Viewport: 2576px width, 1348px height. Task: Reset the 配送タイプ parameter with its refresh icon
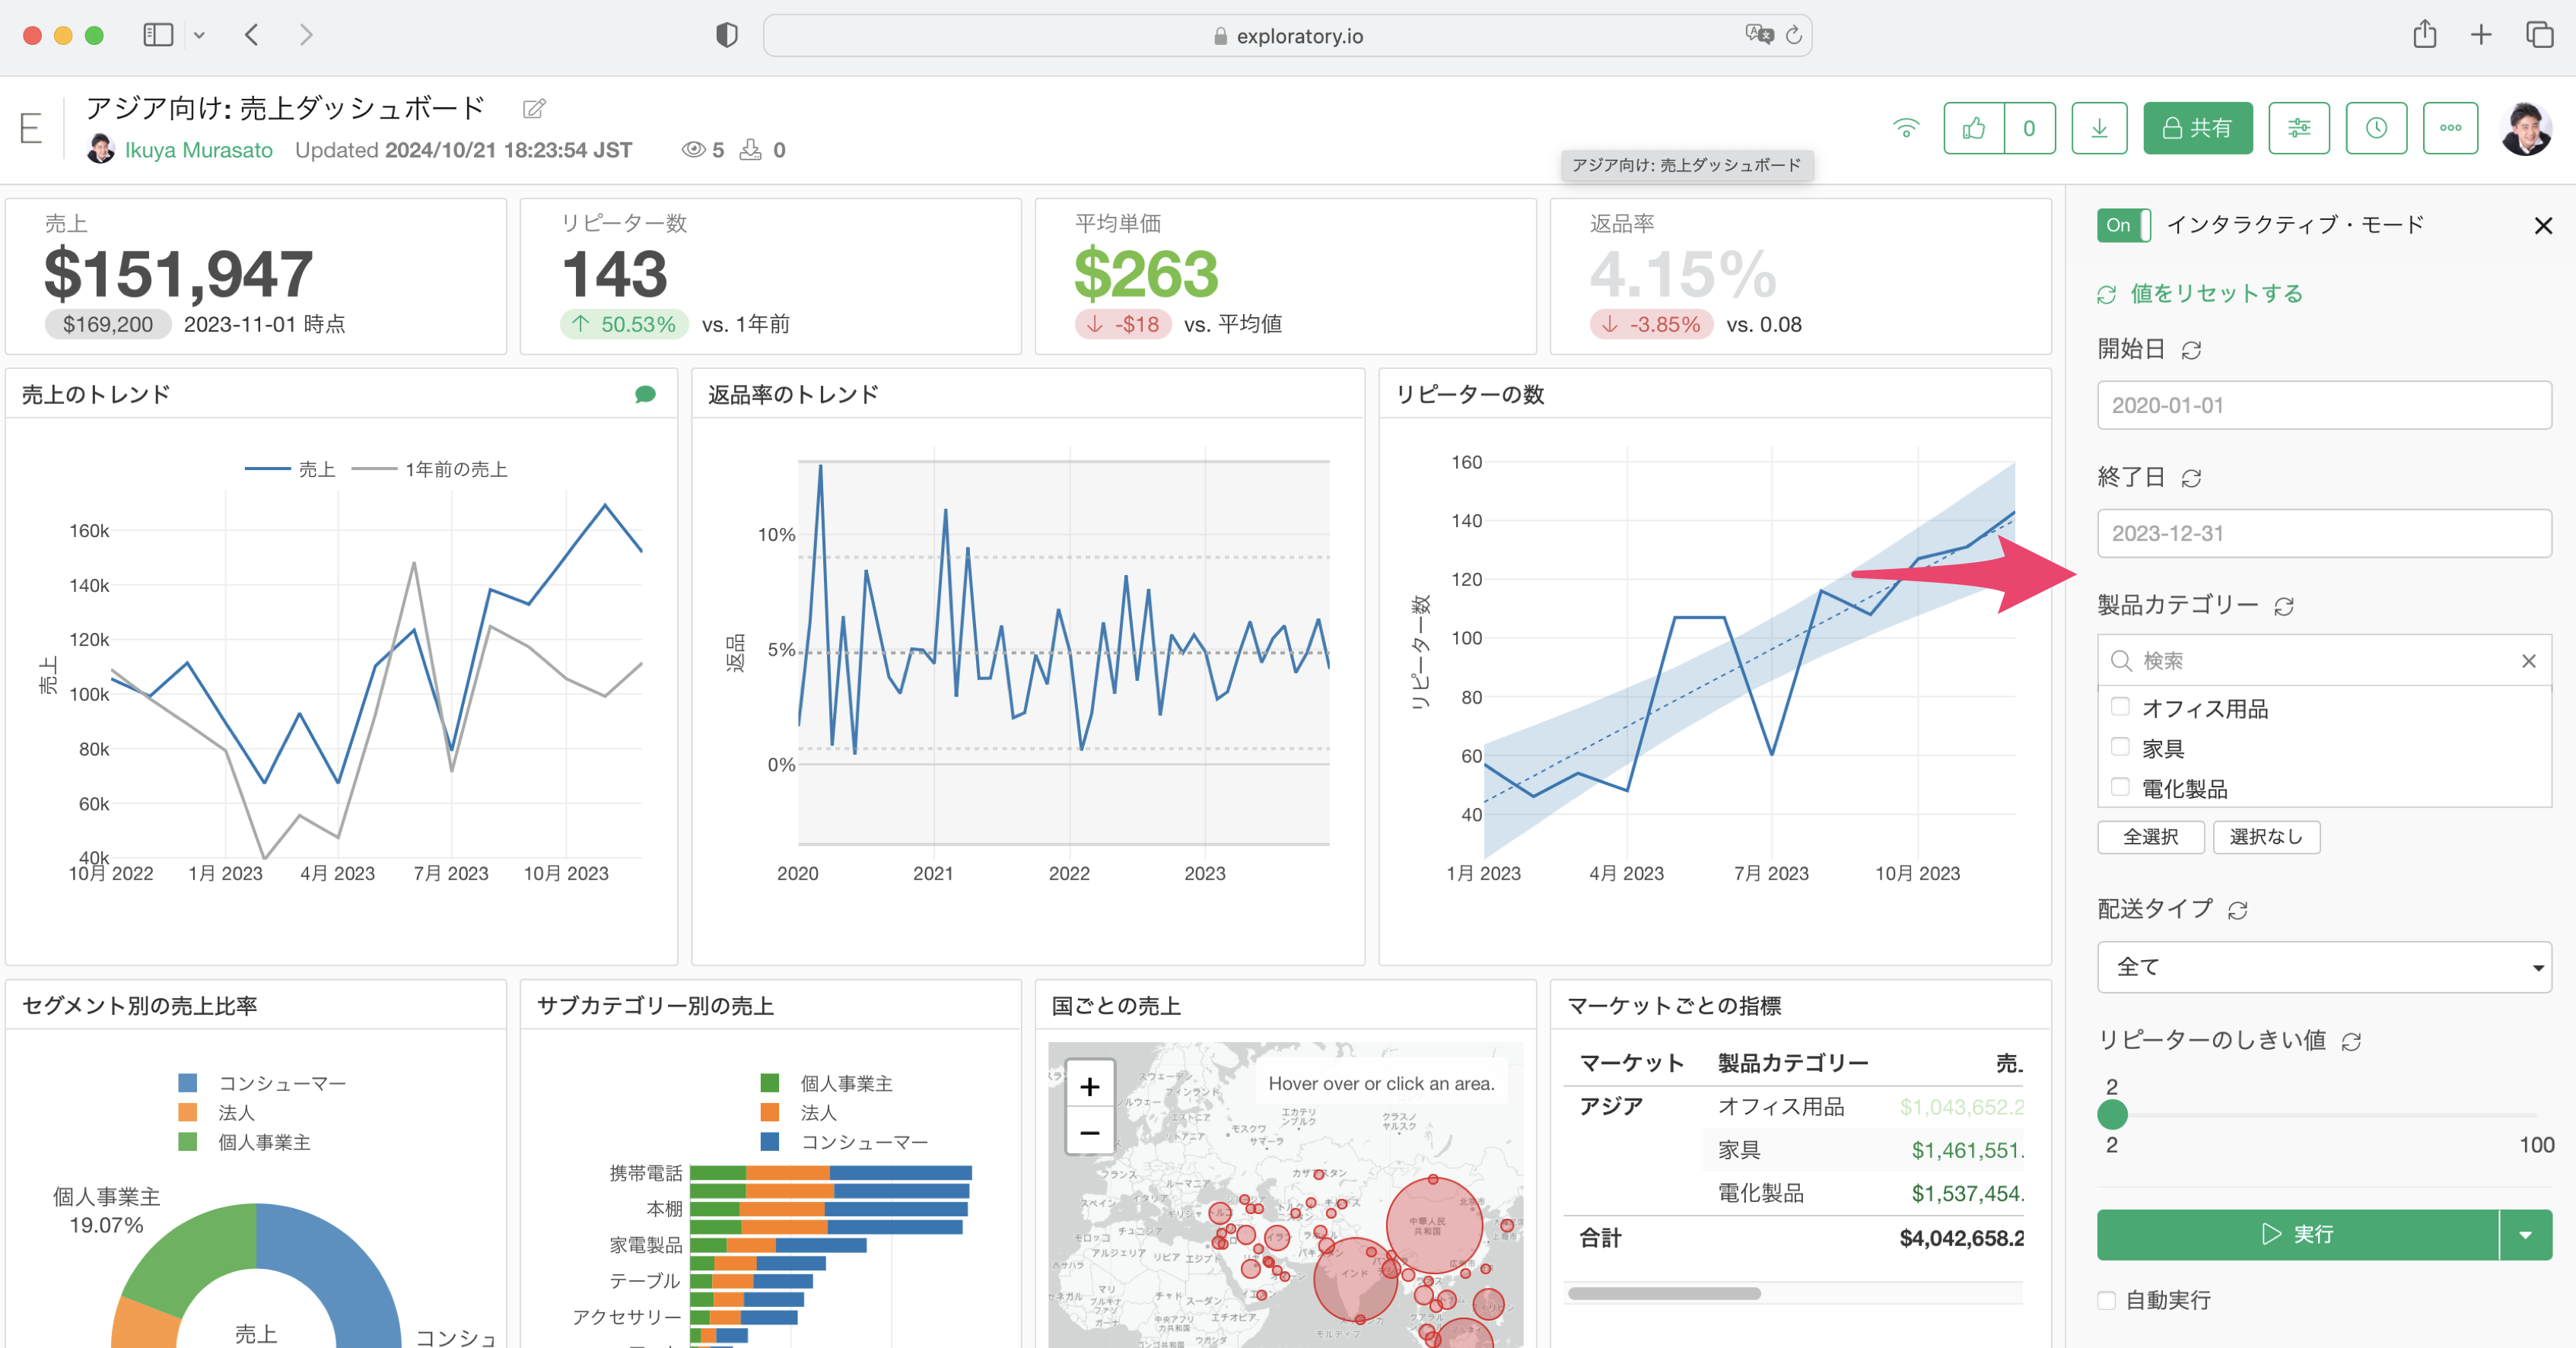(2238, 910)
